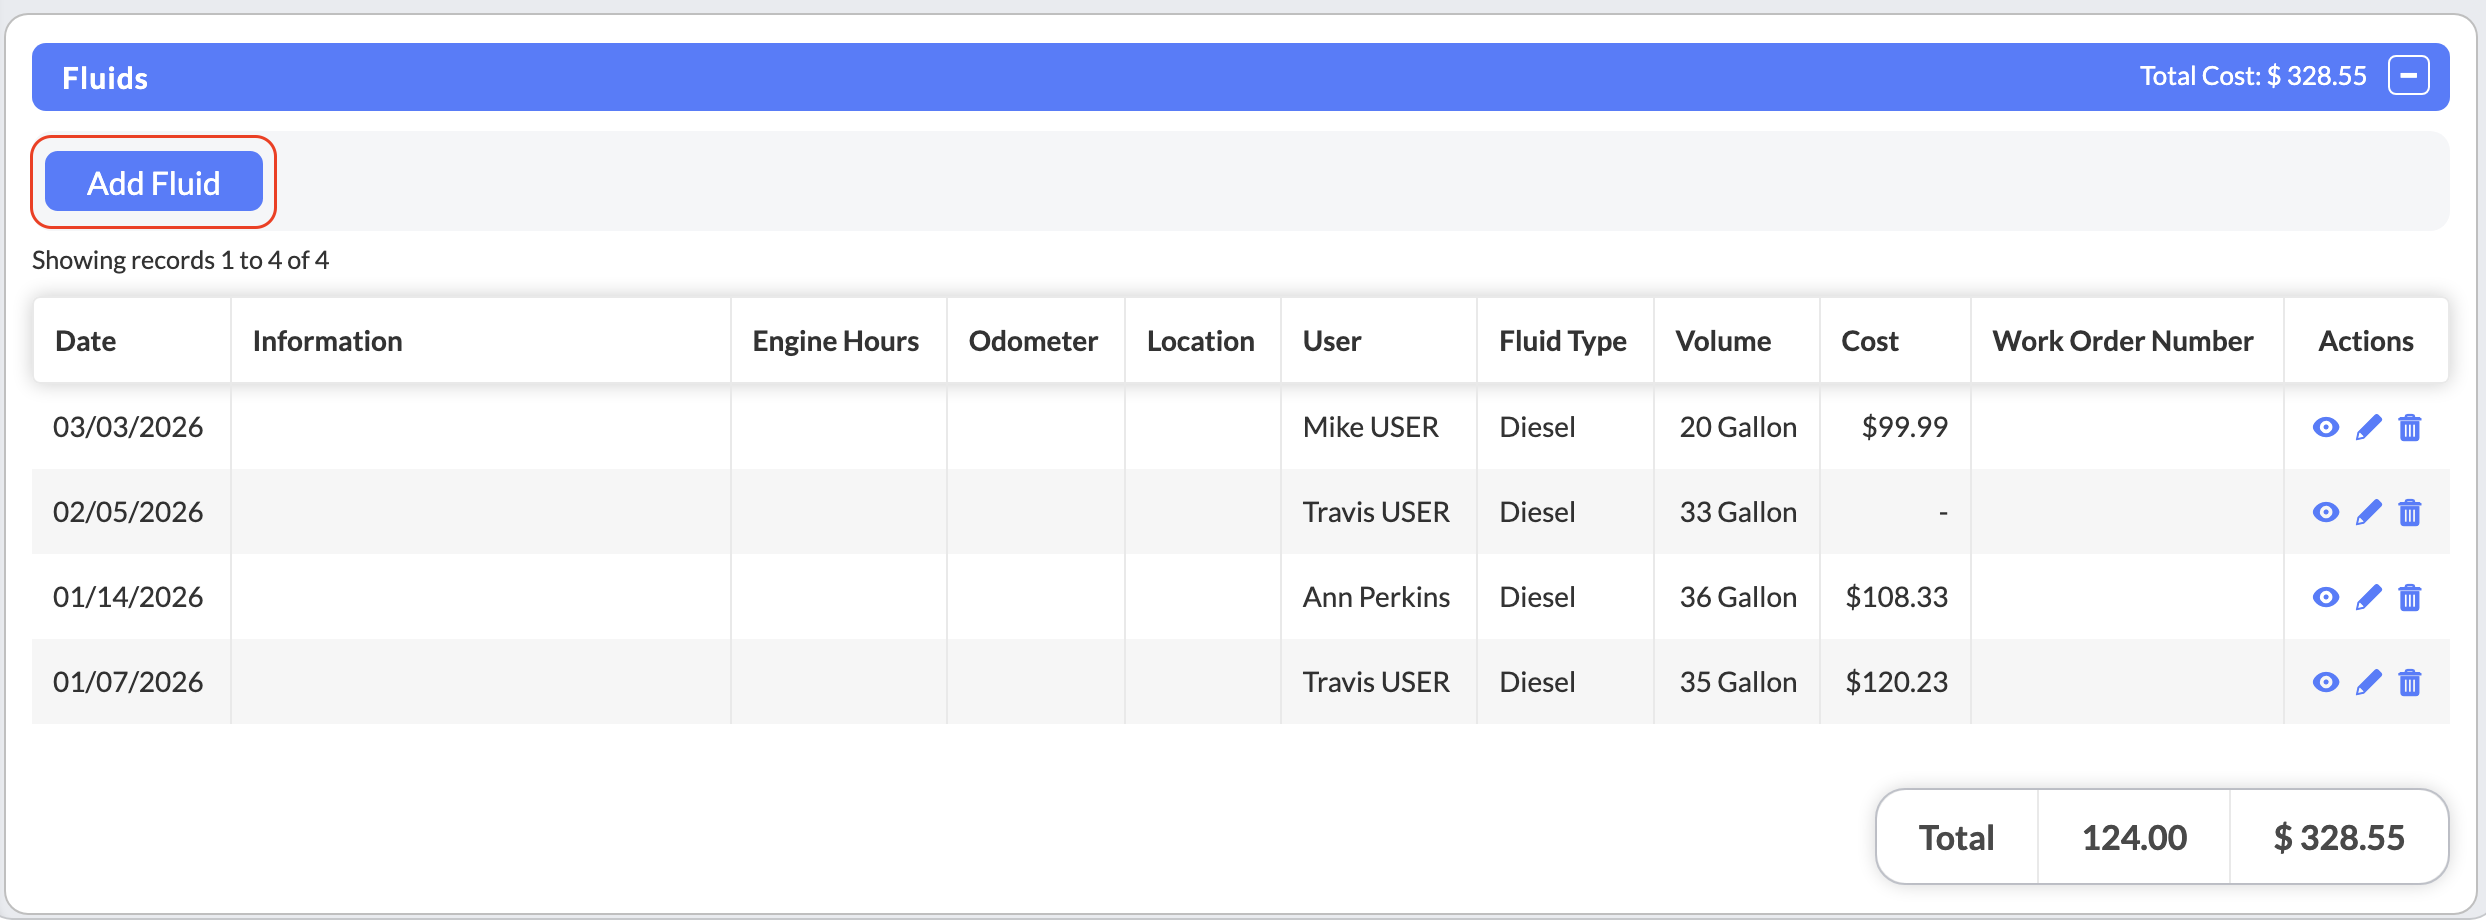
Task: Click the total volume 124.00
Action: pyautogui.click(x=2134, y=837)
